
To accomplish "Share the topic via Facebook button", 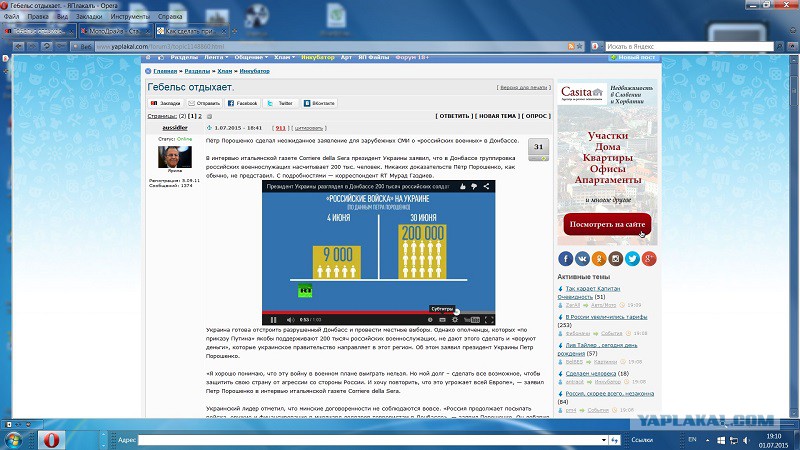I will (242, 103).
